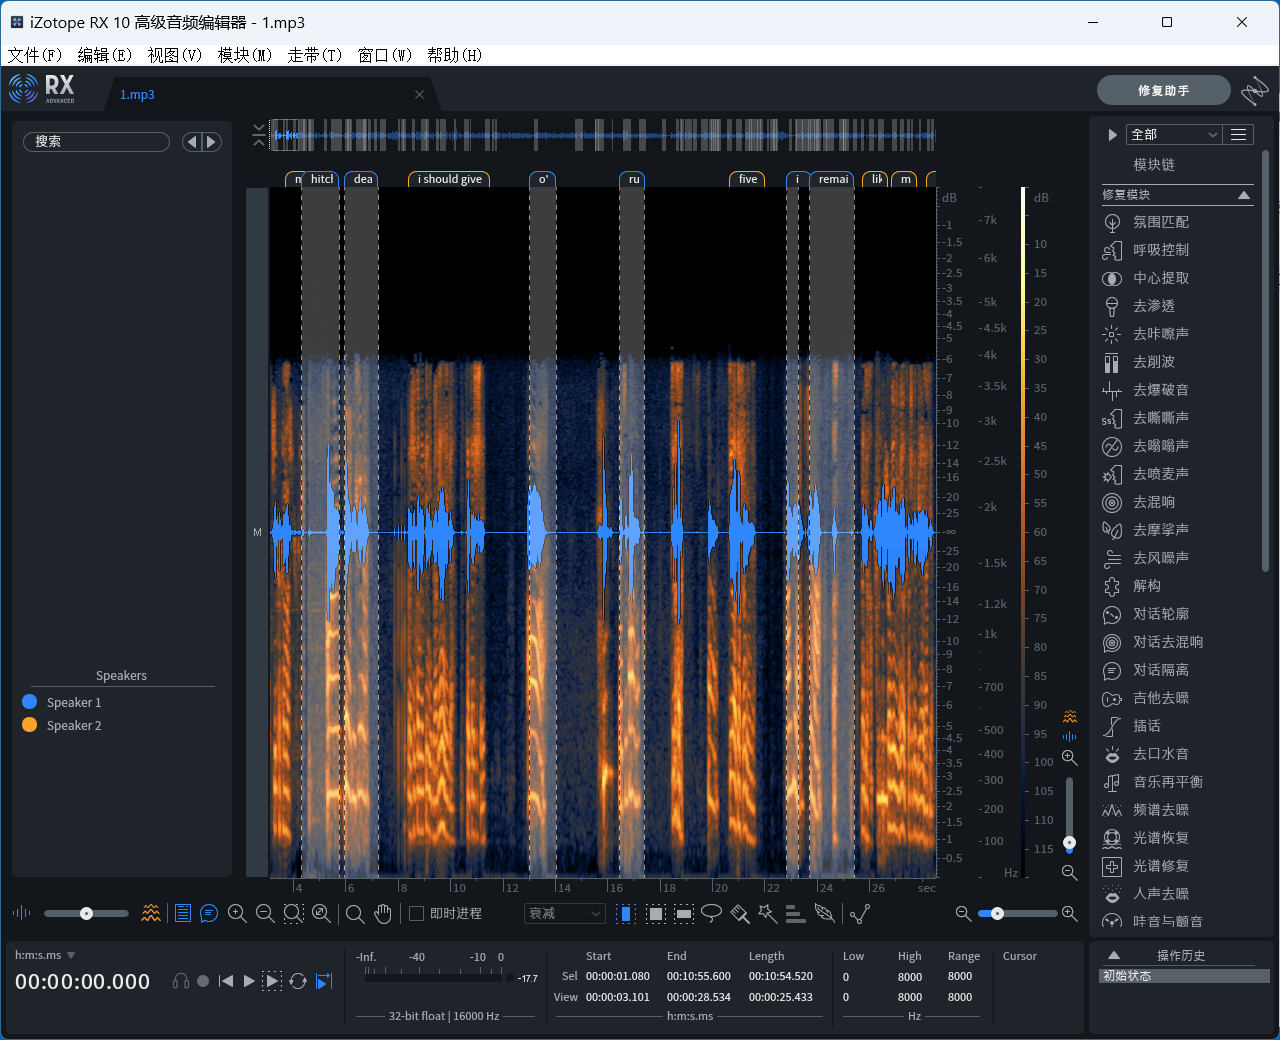Go to next search result arrow

coord(211,142)
